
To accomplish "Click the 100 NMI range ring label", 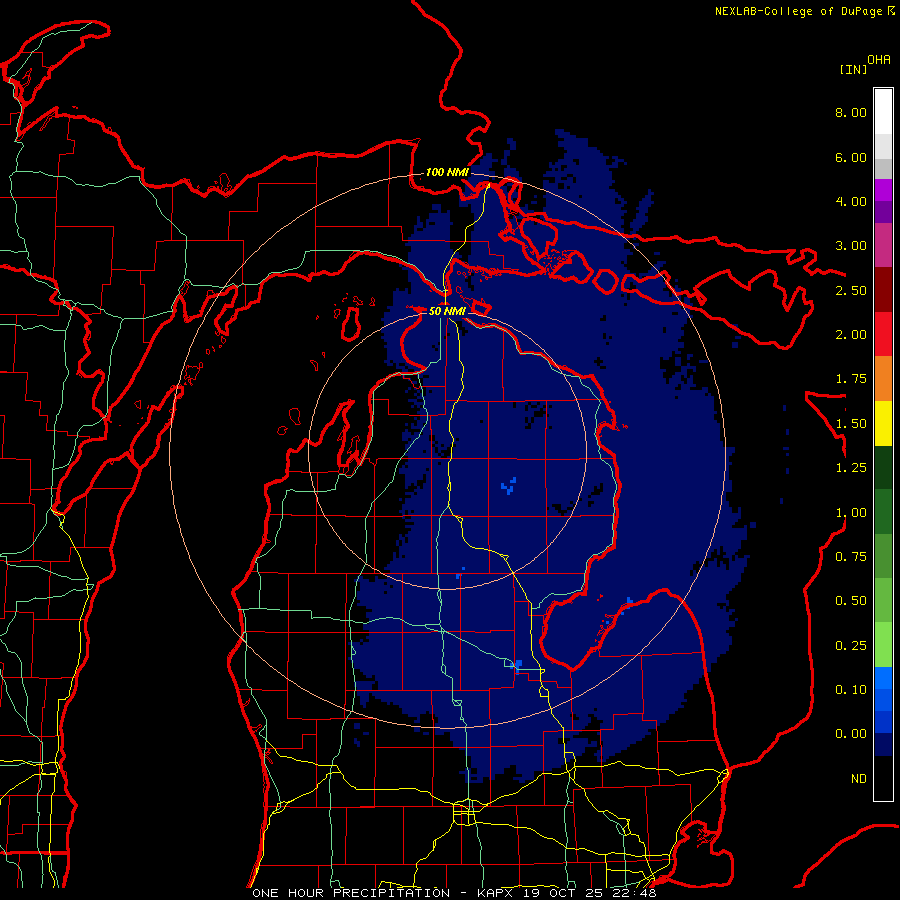I will (447, 172).
